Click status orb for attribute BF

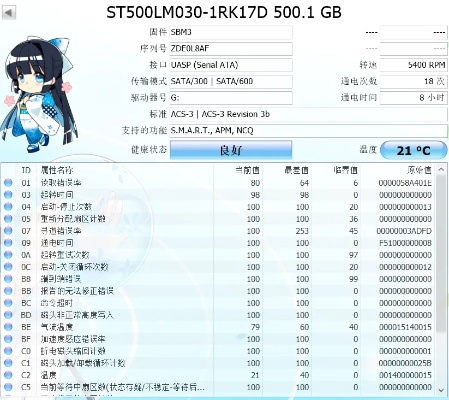[8, 339]
